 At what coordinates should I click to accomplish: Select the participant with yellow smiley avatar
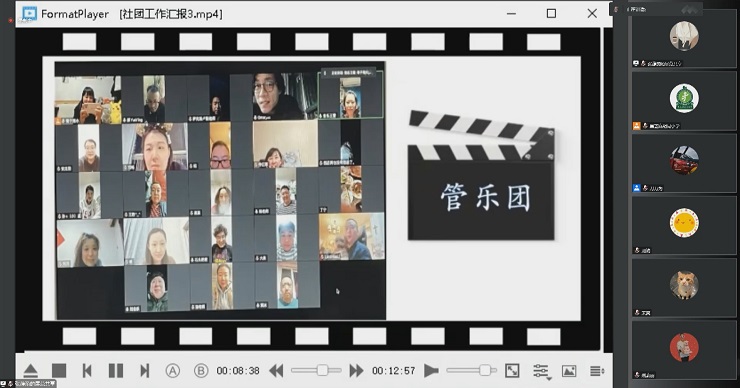tap(684, 226)
